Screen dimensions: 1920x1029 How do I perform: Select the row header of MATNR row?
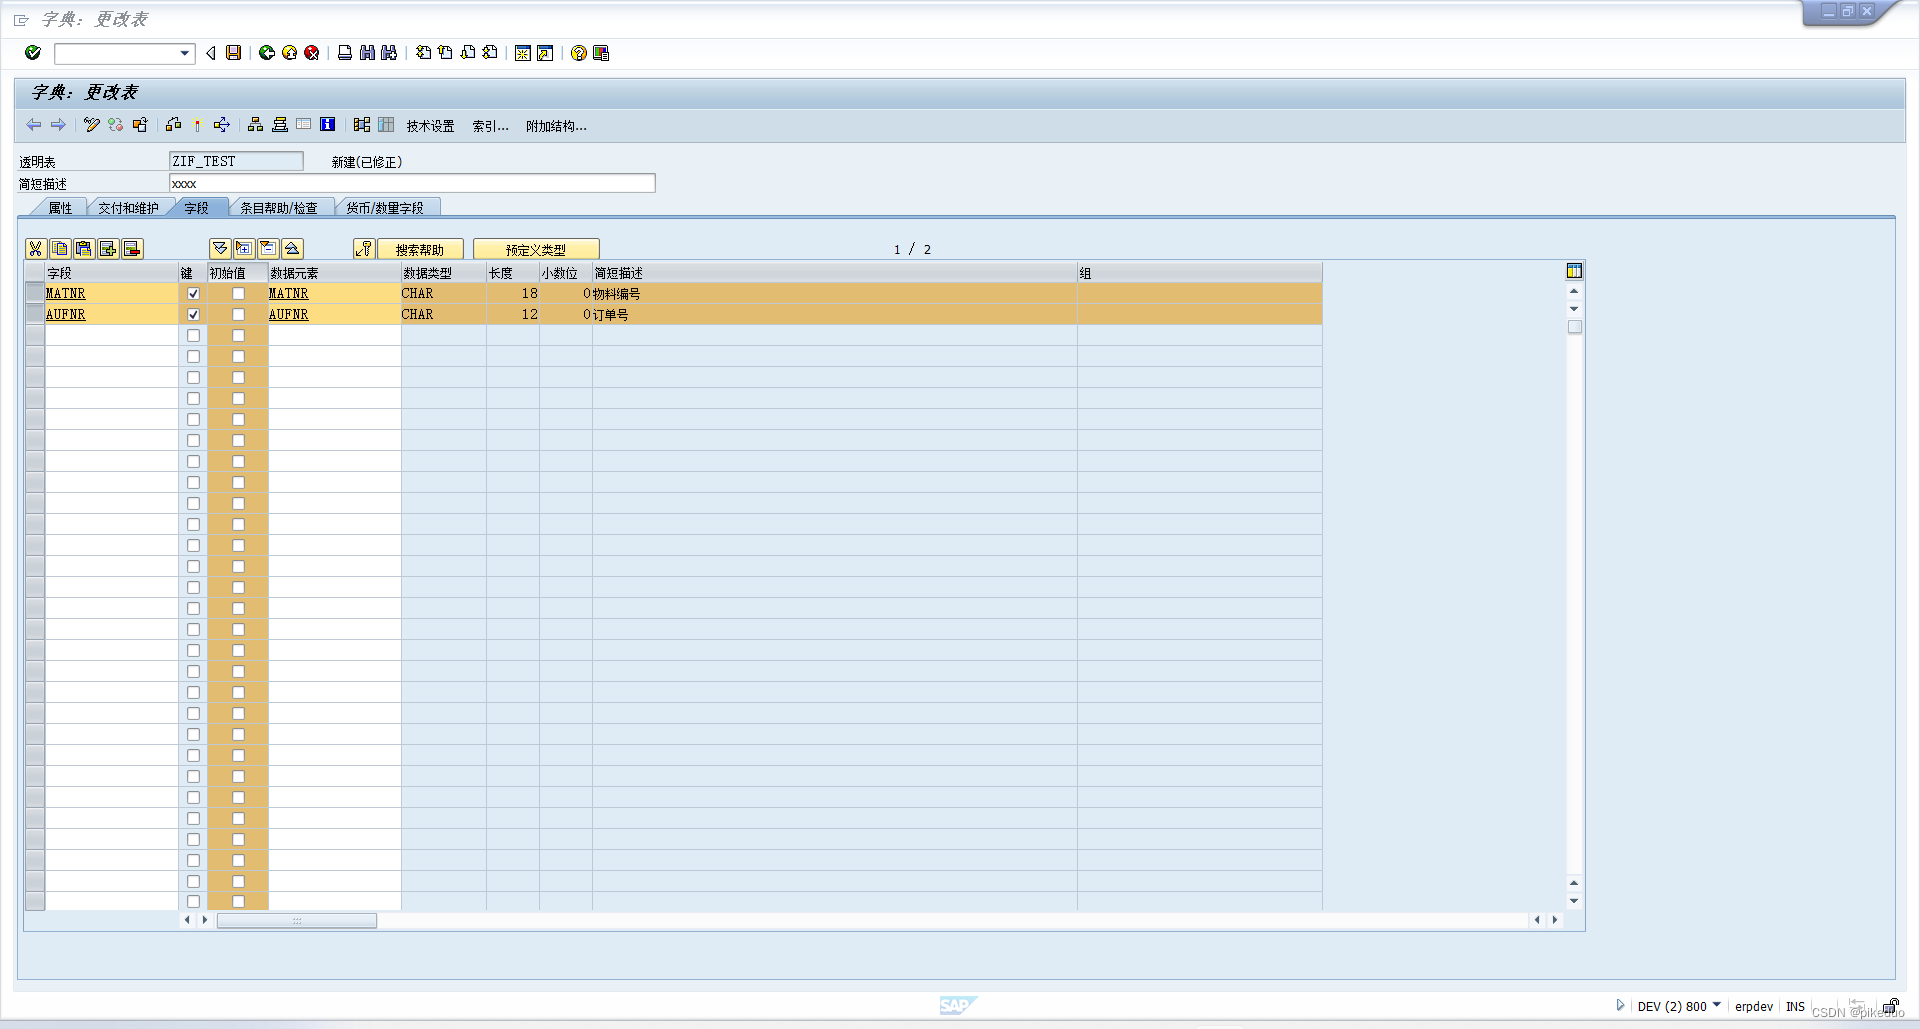pyautogui.click(x=35, y=294)
